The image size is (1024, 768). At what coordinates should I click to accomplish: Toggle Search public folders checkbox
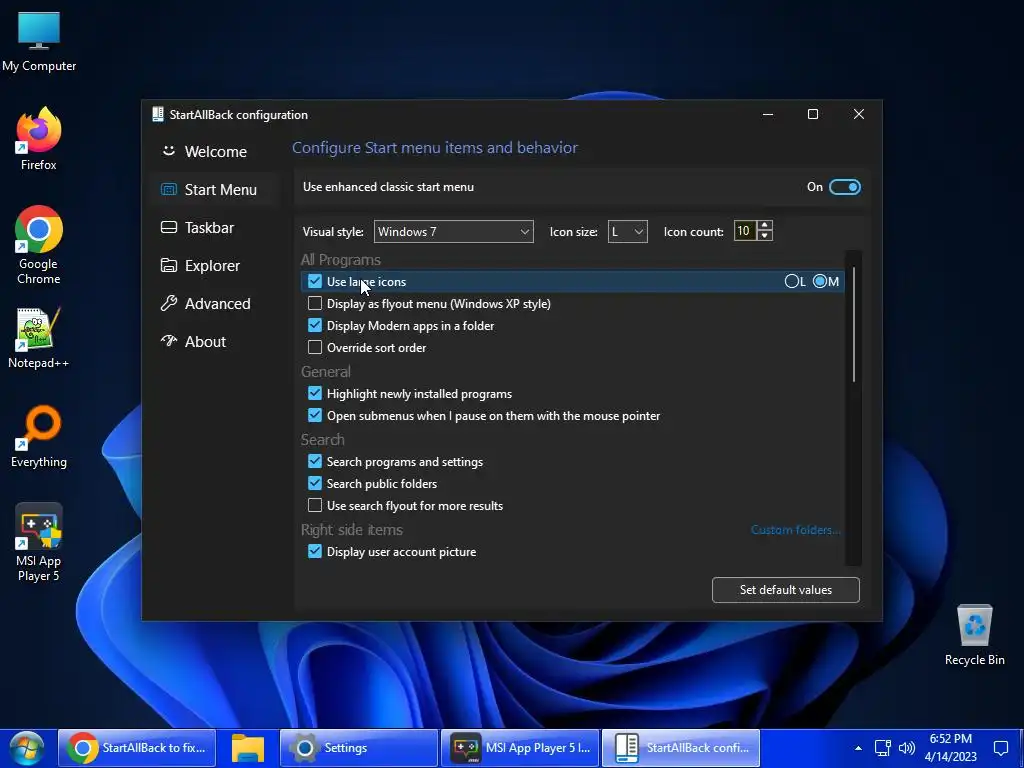(x=315, y=483)
